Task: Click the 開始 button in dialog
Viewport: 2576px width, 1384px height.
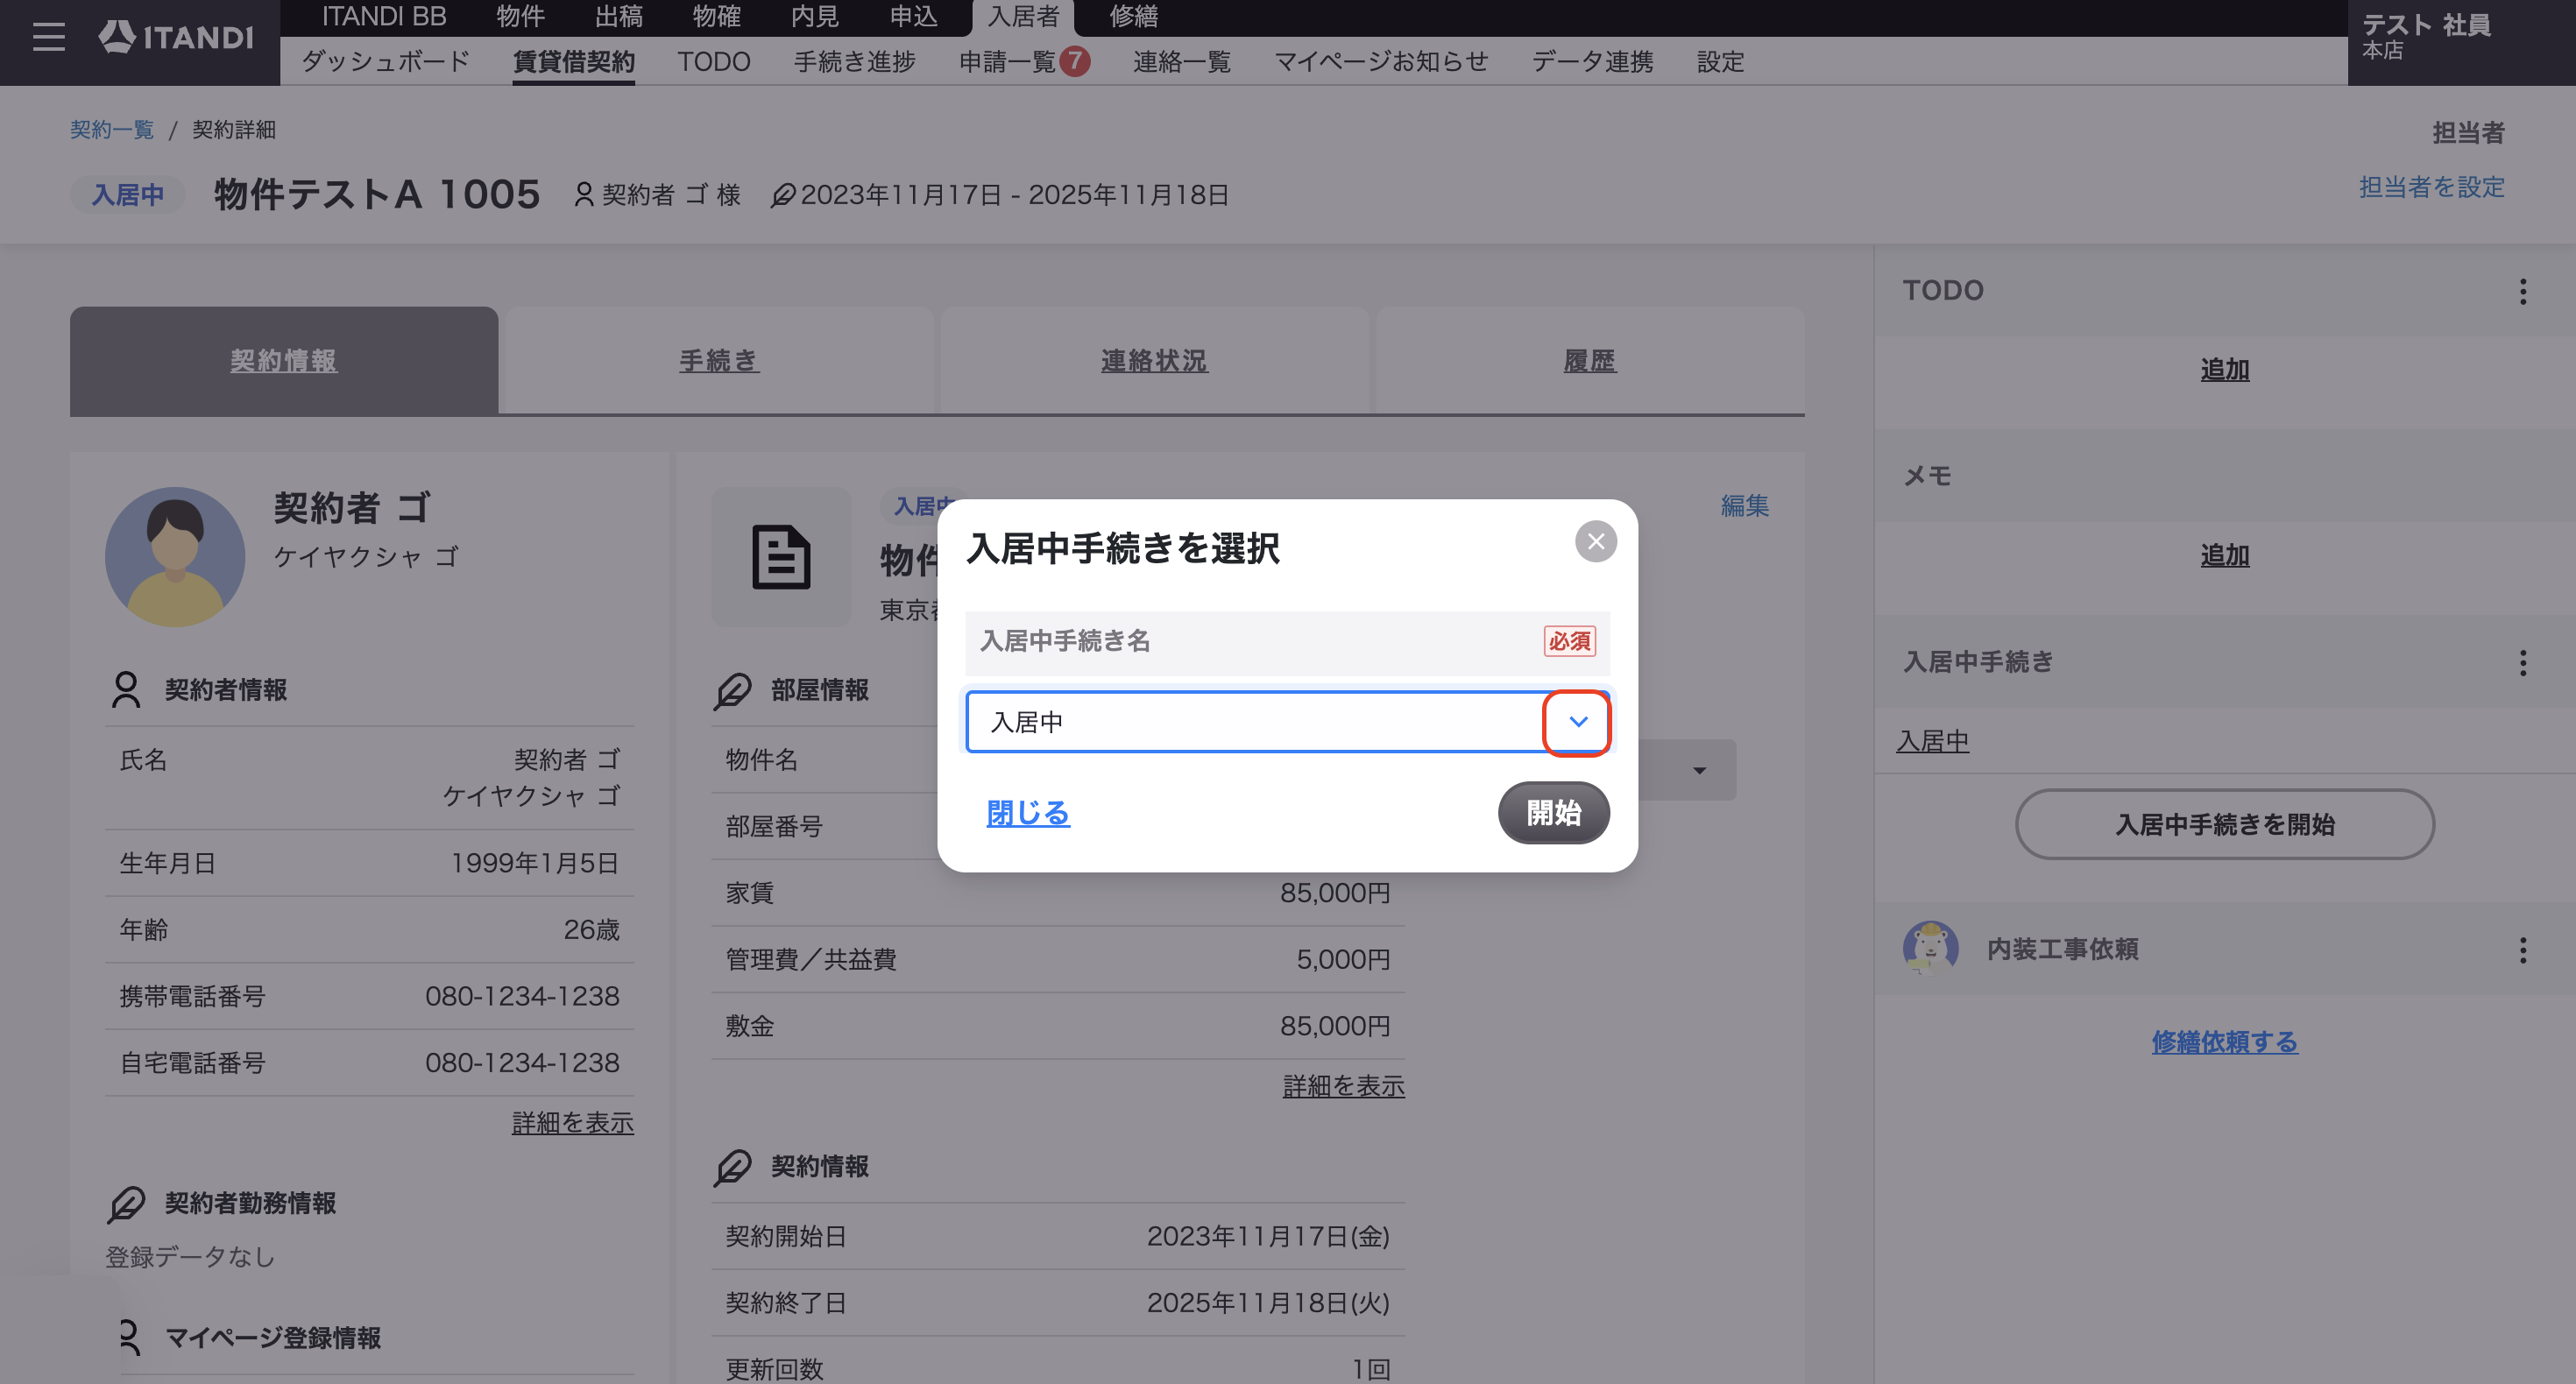Action: pyautogui.click(x=1553, y=813)
